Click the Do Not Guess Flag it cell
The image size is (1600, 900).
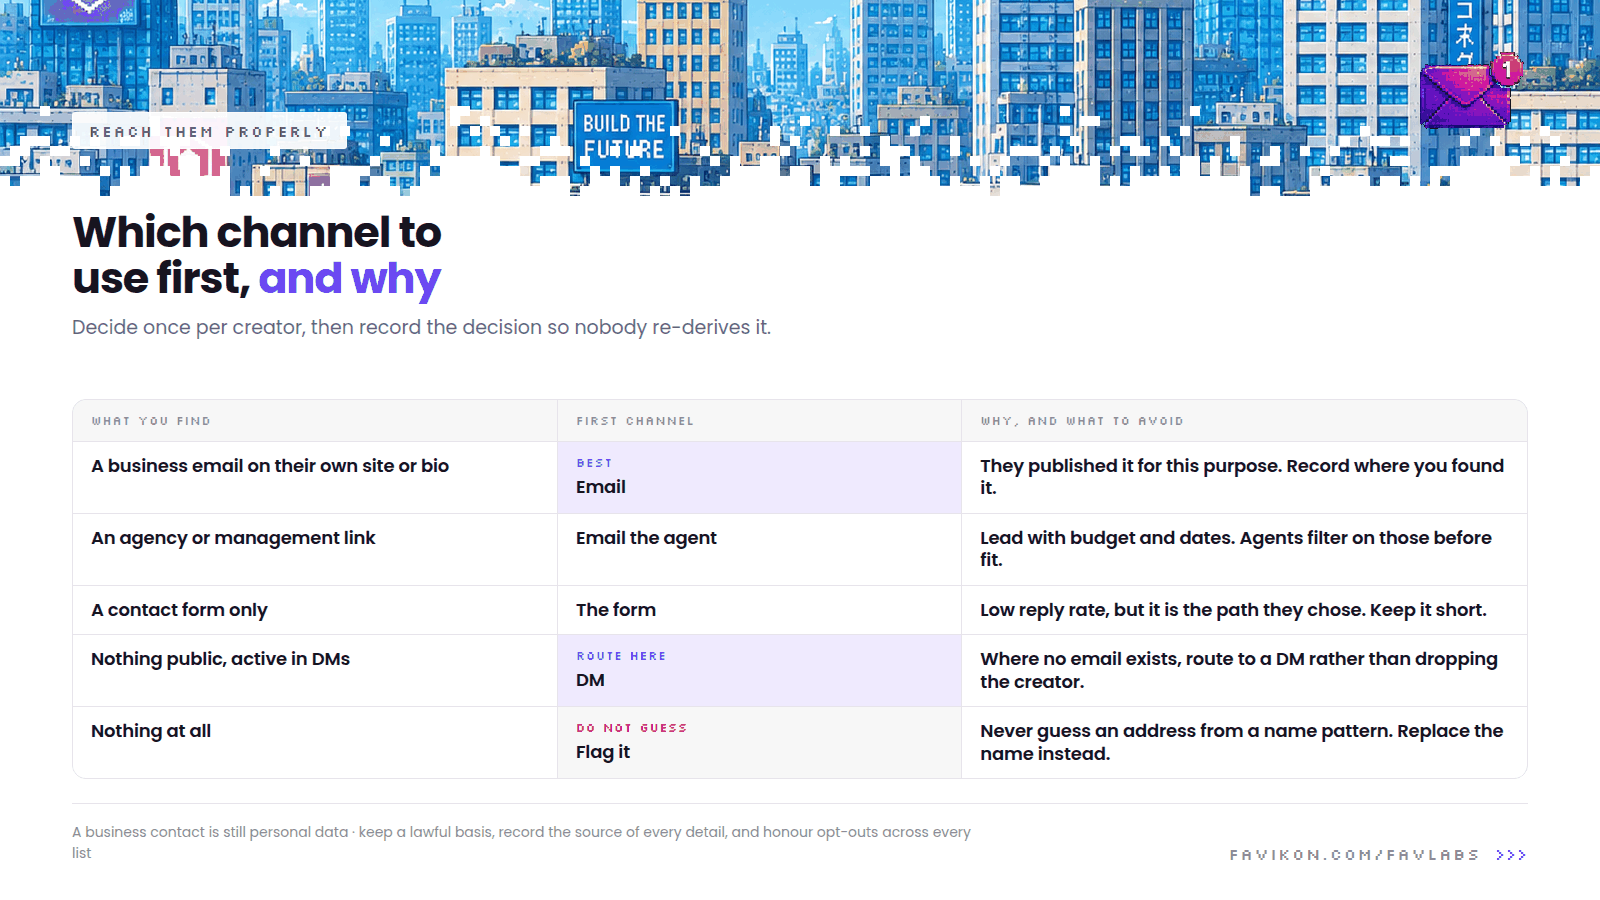[x=759, y=742]
